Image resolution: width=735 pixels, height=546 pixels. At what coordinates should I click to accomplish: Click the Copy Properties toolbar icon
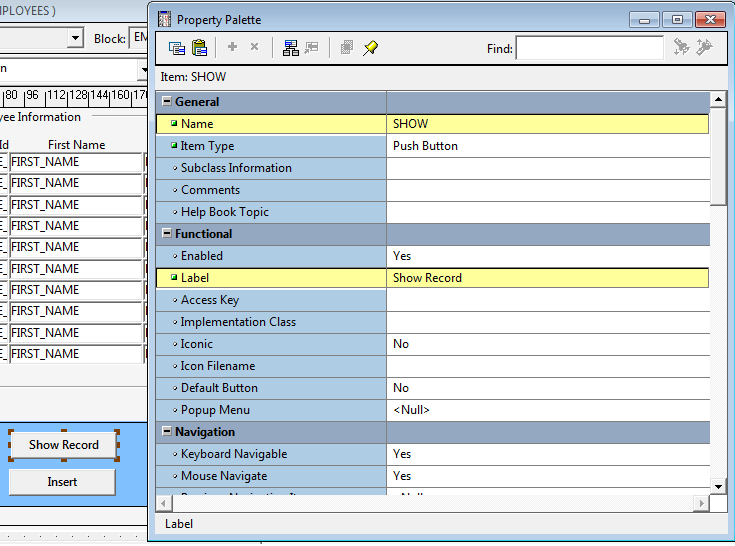tap(177, 48)
